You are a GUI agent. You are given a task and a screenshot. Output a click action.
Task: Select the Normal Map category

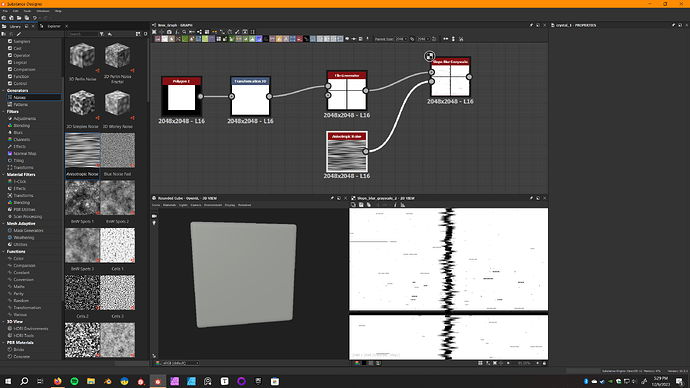(25, 154)
